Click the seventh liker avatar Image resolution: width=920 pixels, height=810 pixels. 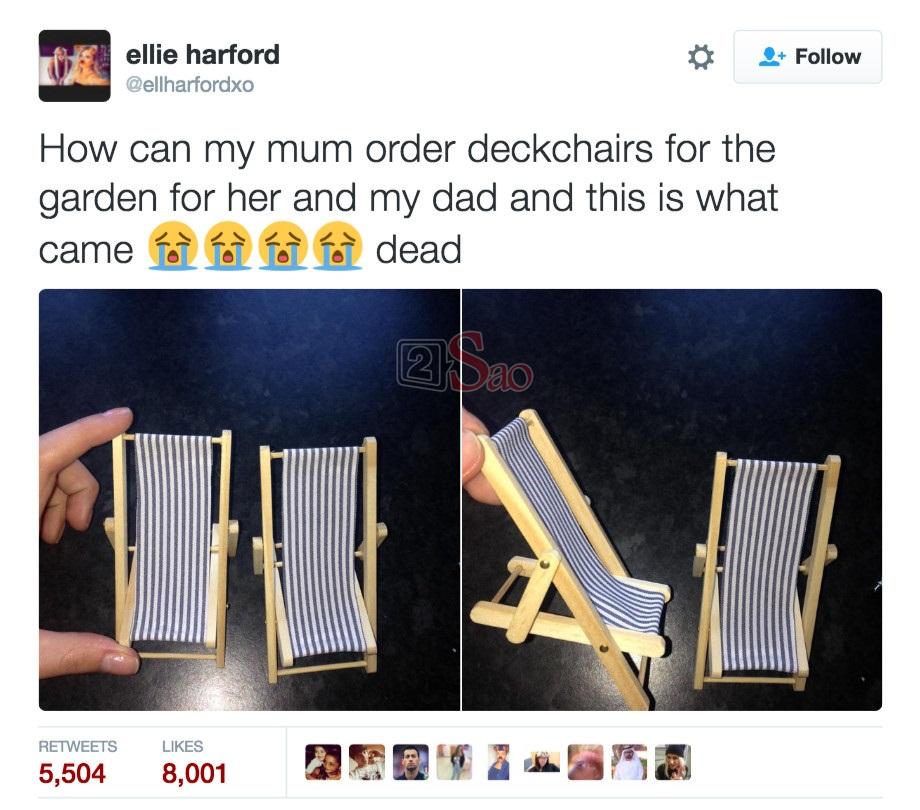(586, 762)
